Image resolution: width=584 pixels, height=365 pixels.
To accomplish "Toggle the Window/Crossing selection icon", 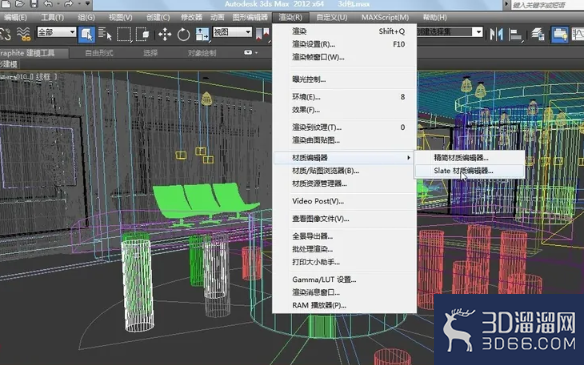I will coord(143,34).
